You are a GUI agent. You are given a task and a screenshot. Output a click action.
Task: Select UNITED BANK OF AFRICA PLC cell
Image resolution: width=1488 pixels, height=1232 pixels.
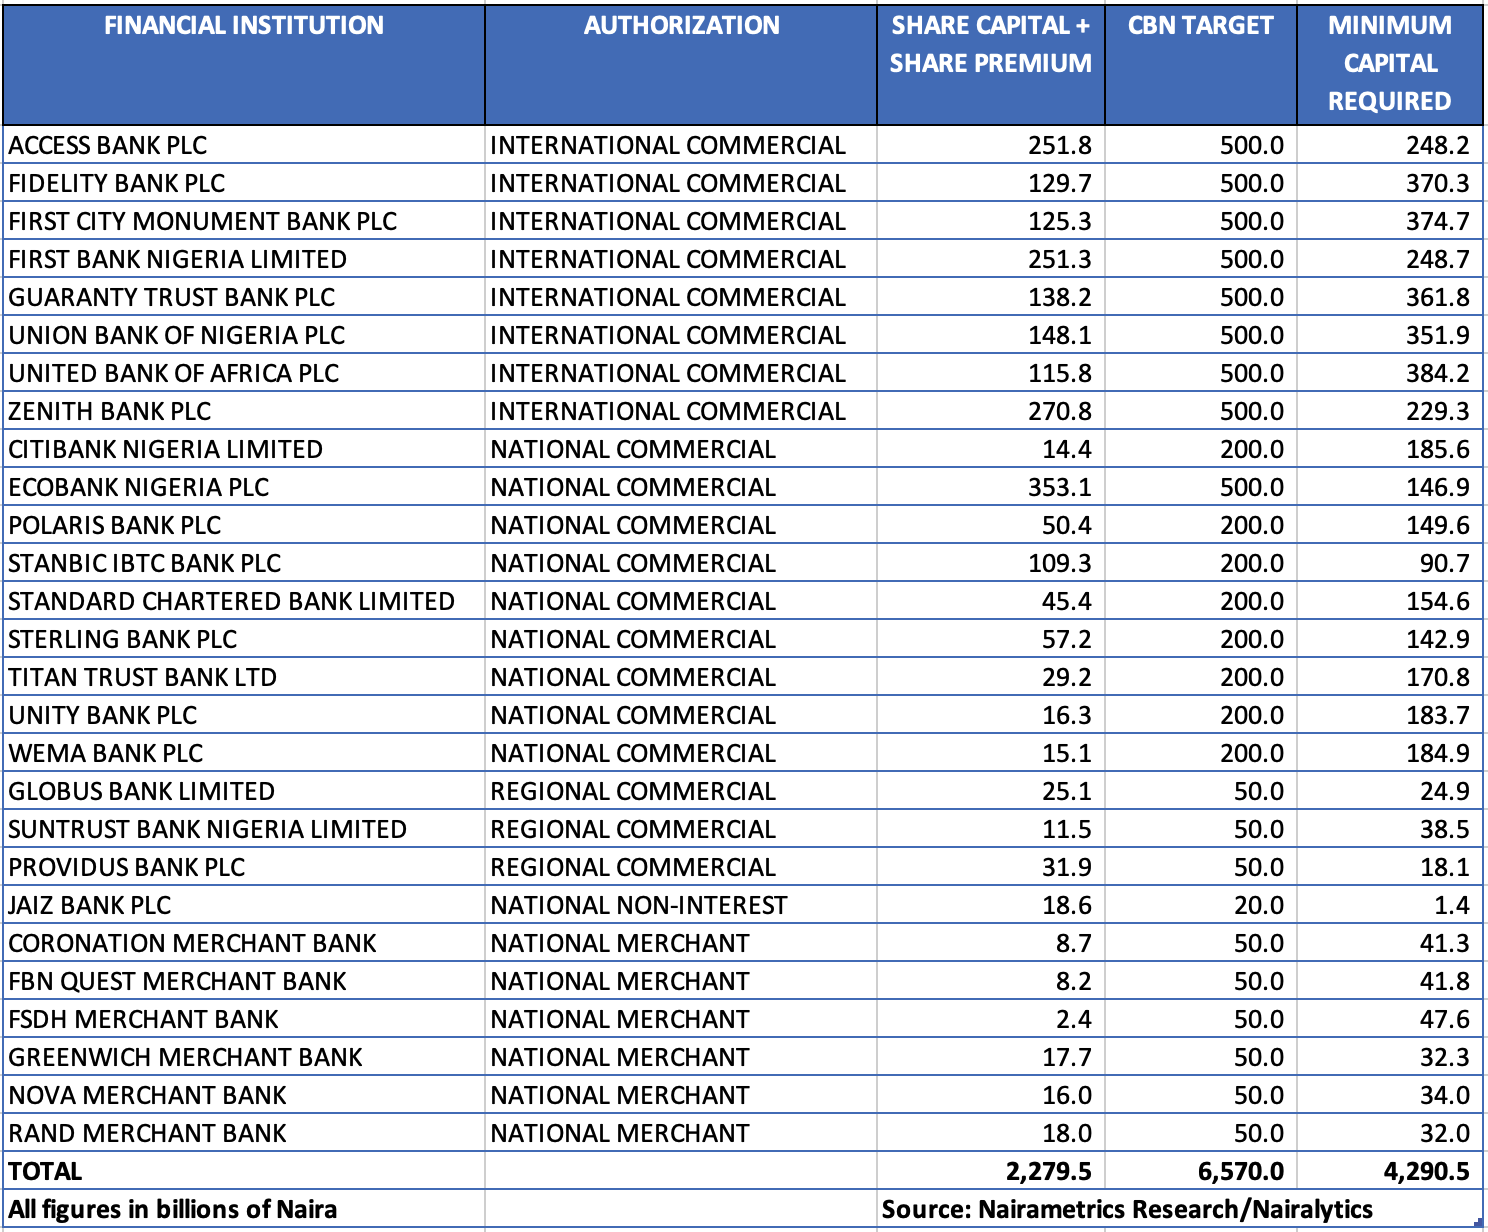pos(174,373)
